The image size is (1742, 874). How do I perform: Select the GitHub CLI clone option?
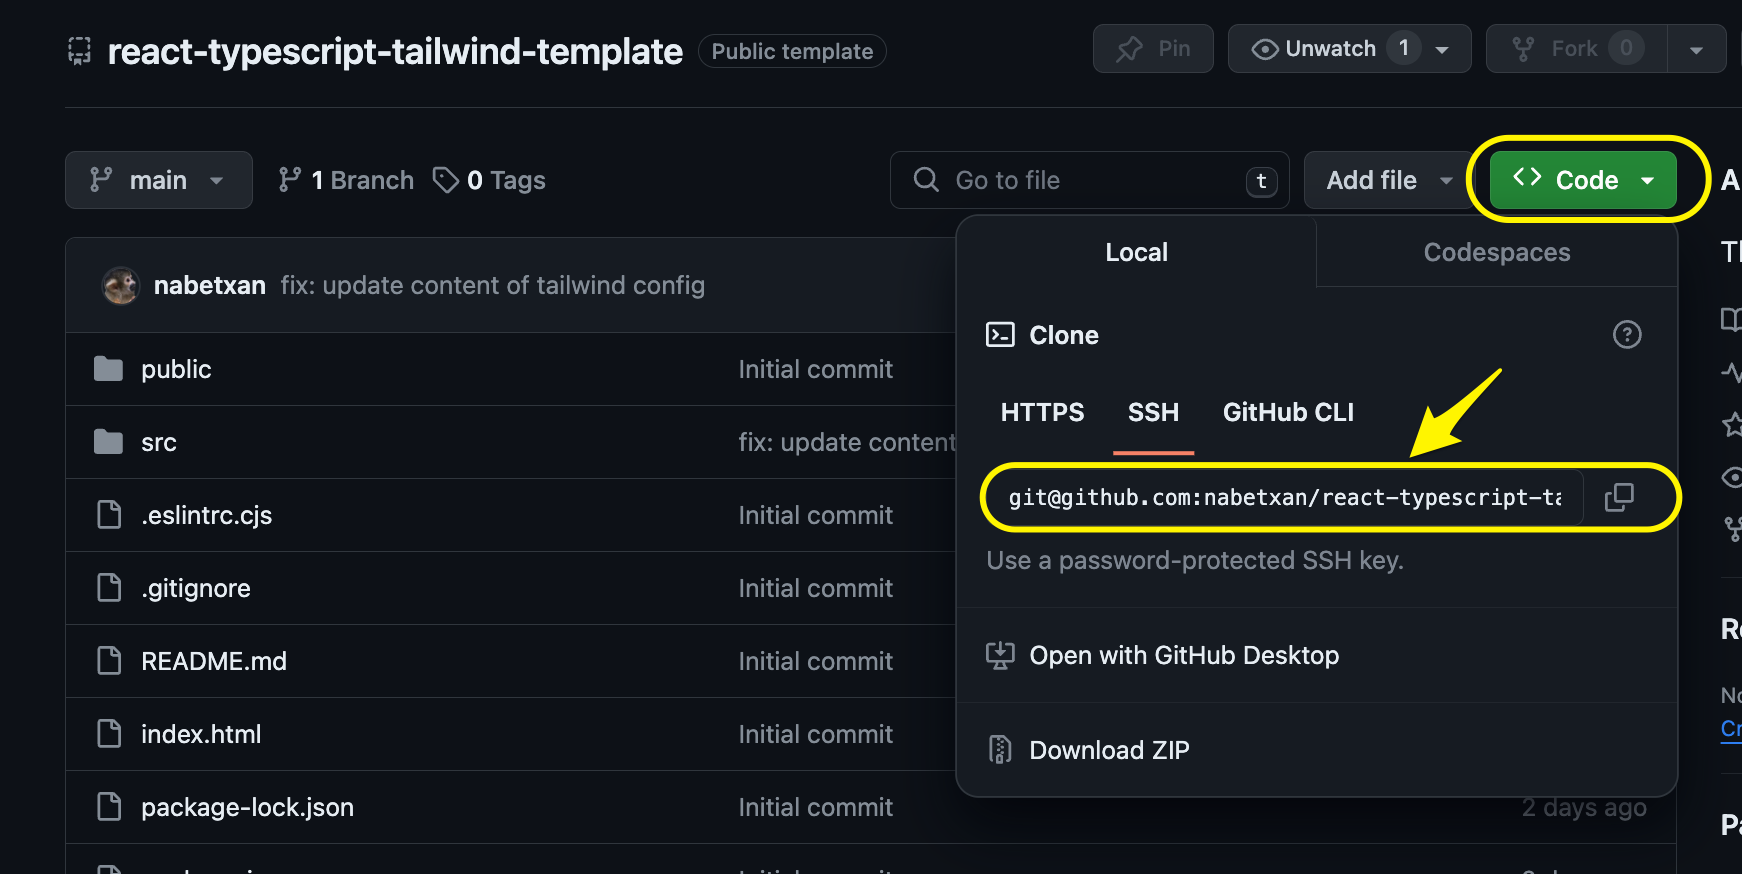1288,412
